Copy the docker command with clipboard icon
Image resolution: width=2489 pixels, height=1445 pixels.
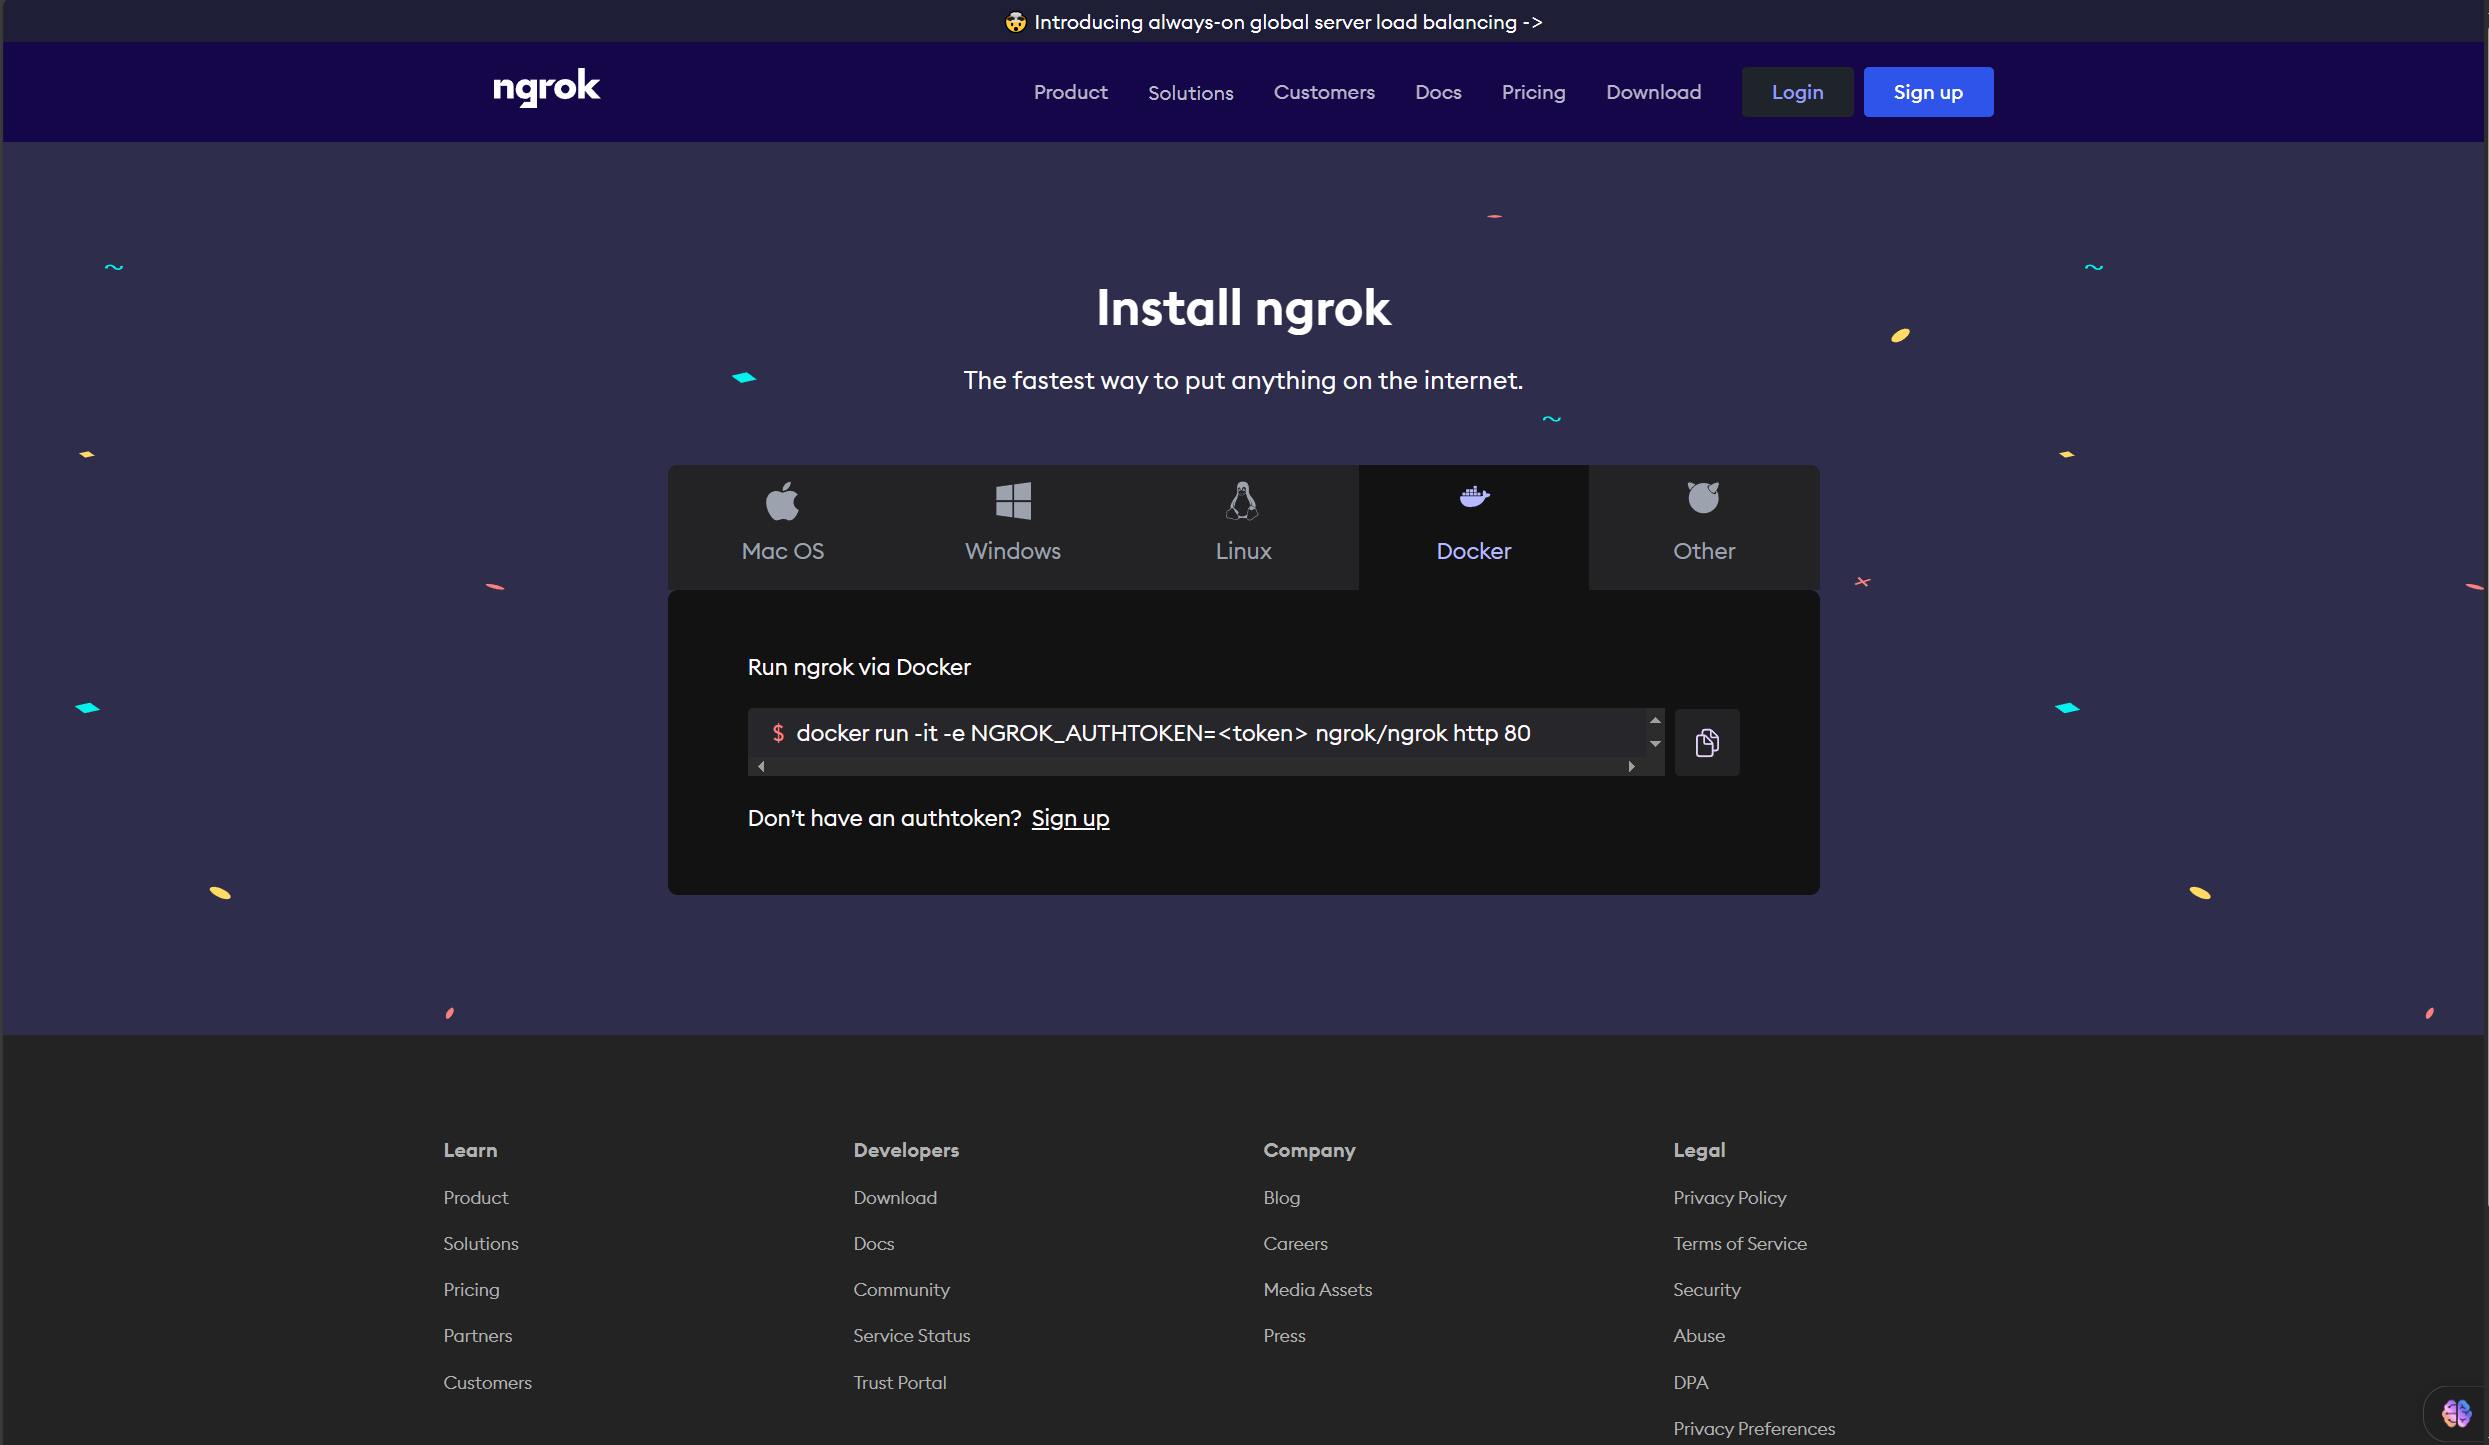click(x=1706, y=743)
